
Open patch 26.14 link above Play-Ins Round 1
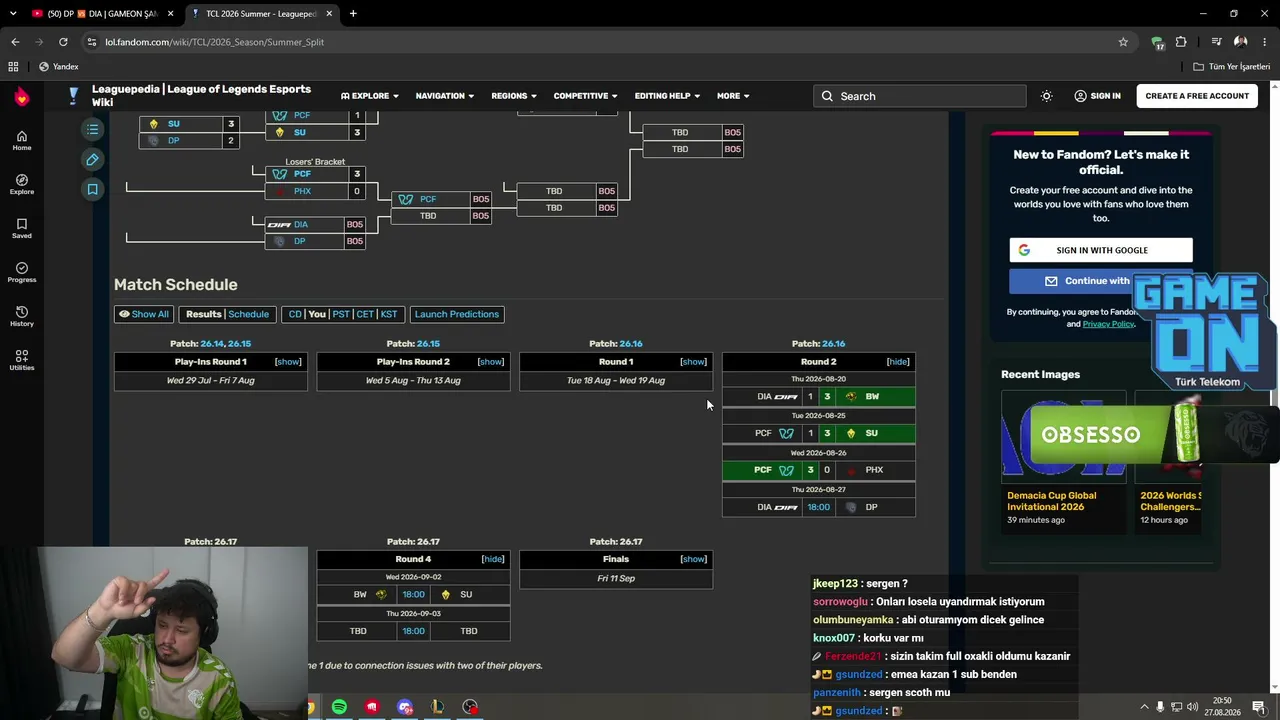point(212,344)
